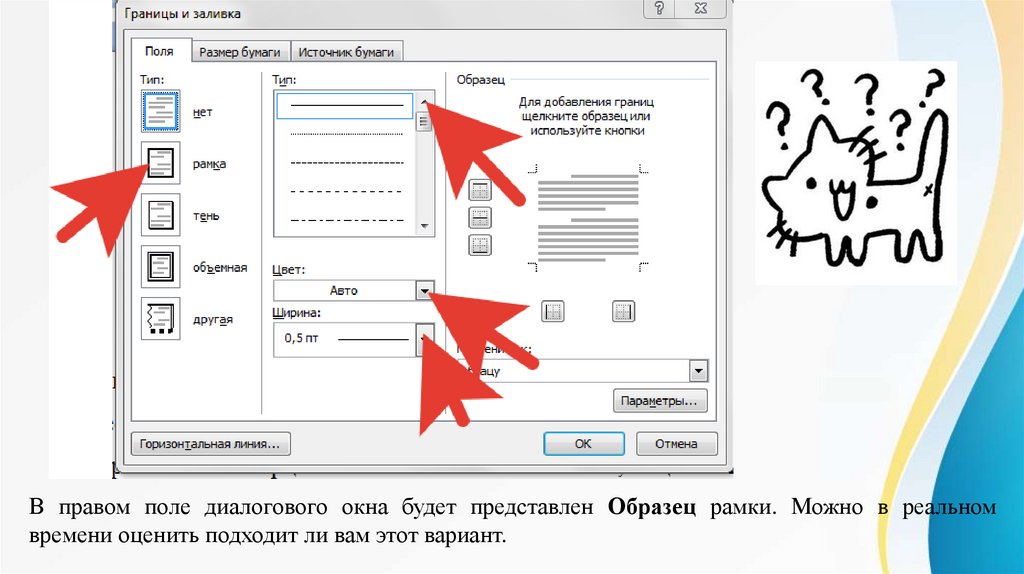Click the border sample preview page

pyautogui.click(x=588, y=217)
